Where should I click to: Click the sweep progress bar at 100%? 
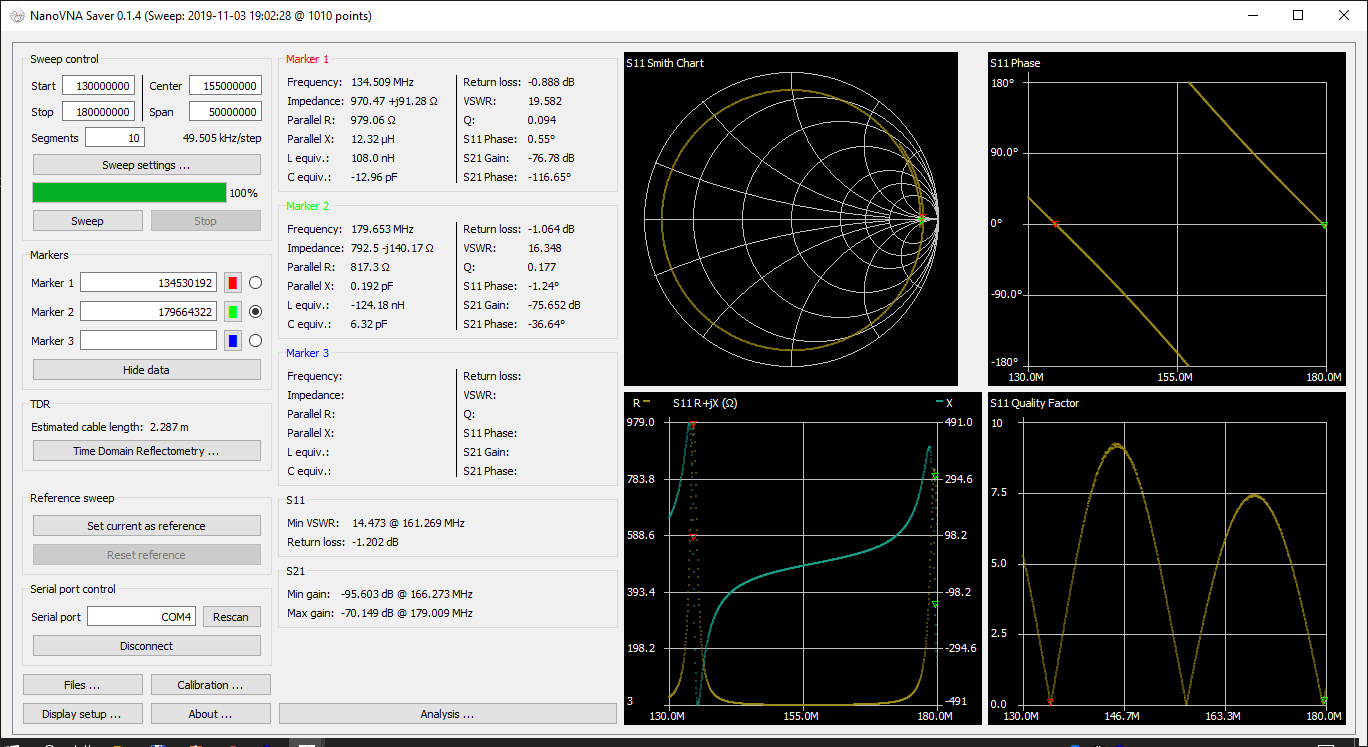click(130, 190)
